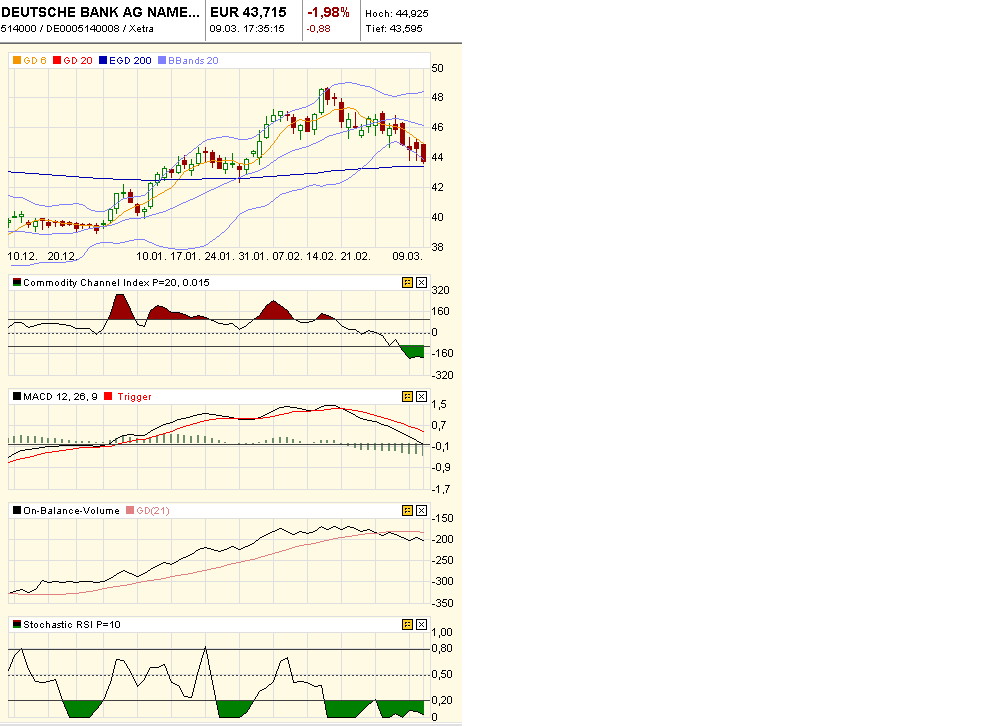Click the GD 20 legend label

(78, 60)
